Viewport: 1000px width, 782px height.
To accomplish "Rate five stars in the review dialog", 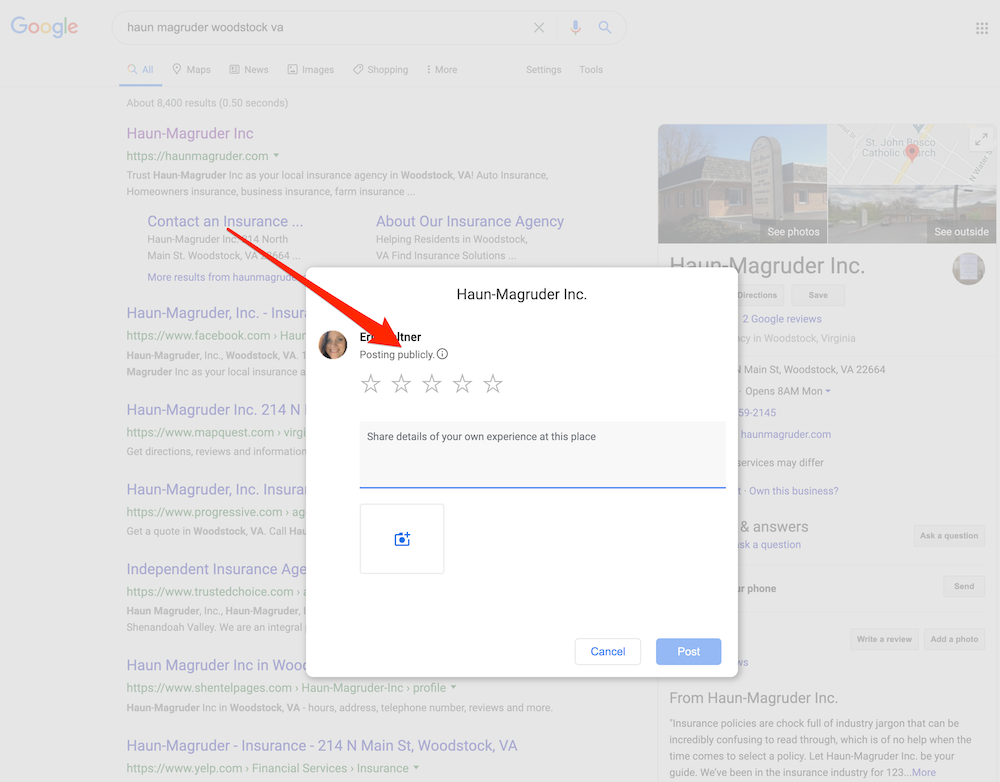I will tap(493, 384).
